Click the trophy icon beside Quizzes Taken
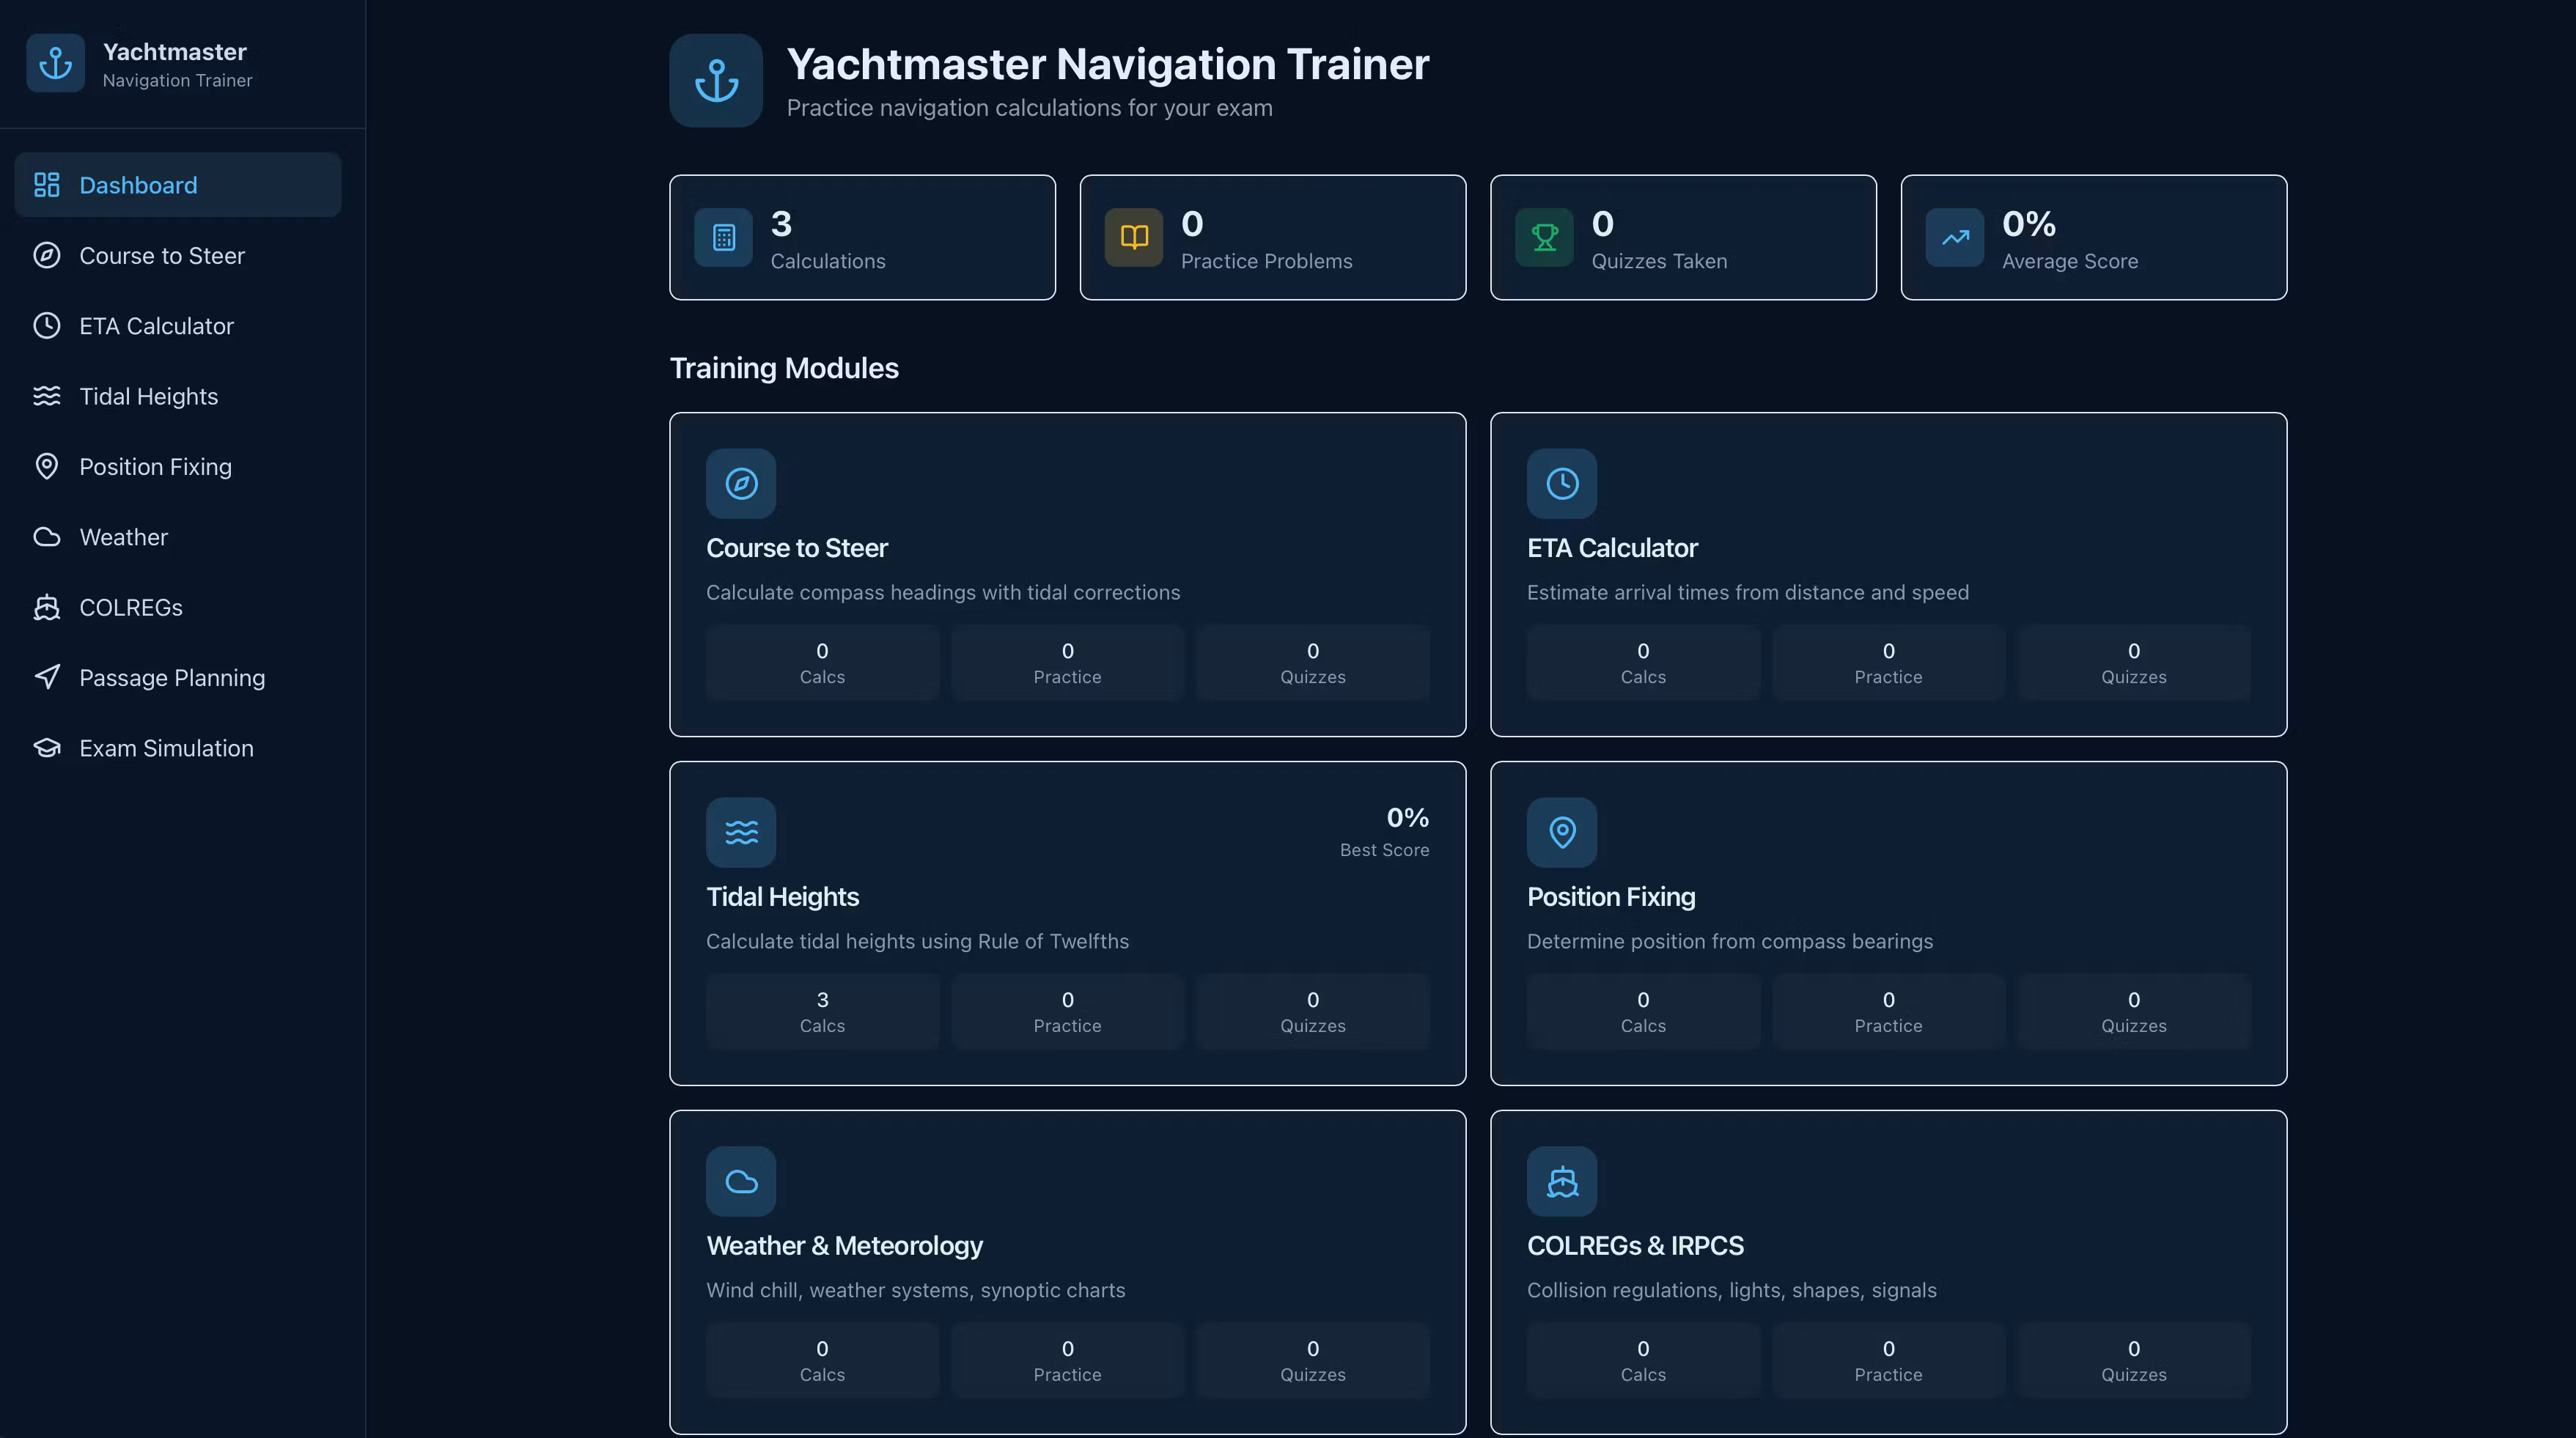This screenshot has height=1438, width=2576. pyautogui.click(x=1544, y=238)
